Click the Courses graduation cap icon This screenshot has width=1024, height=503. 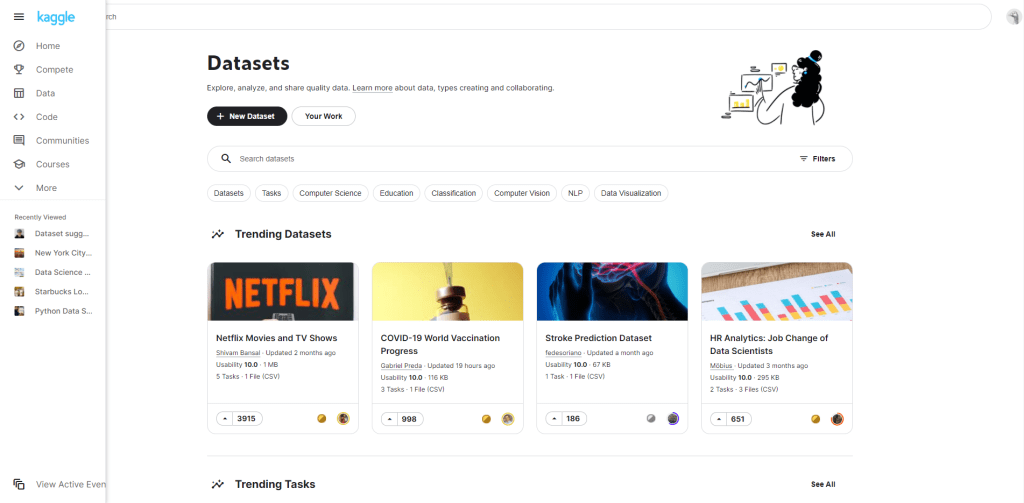coord(19,164)
